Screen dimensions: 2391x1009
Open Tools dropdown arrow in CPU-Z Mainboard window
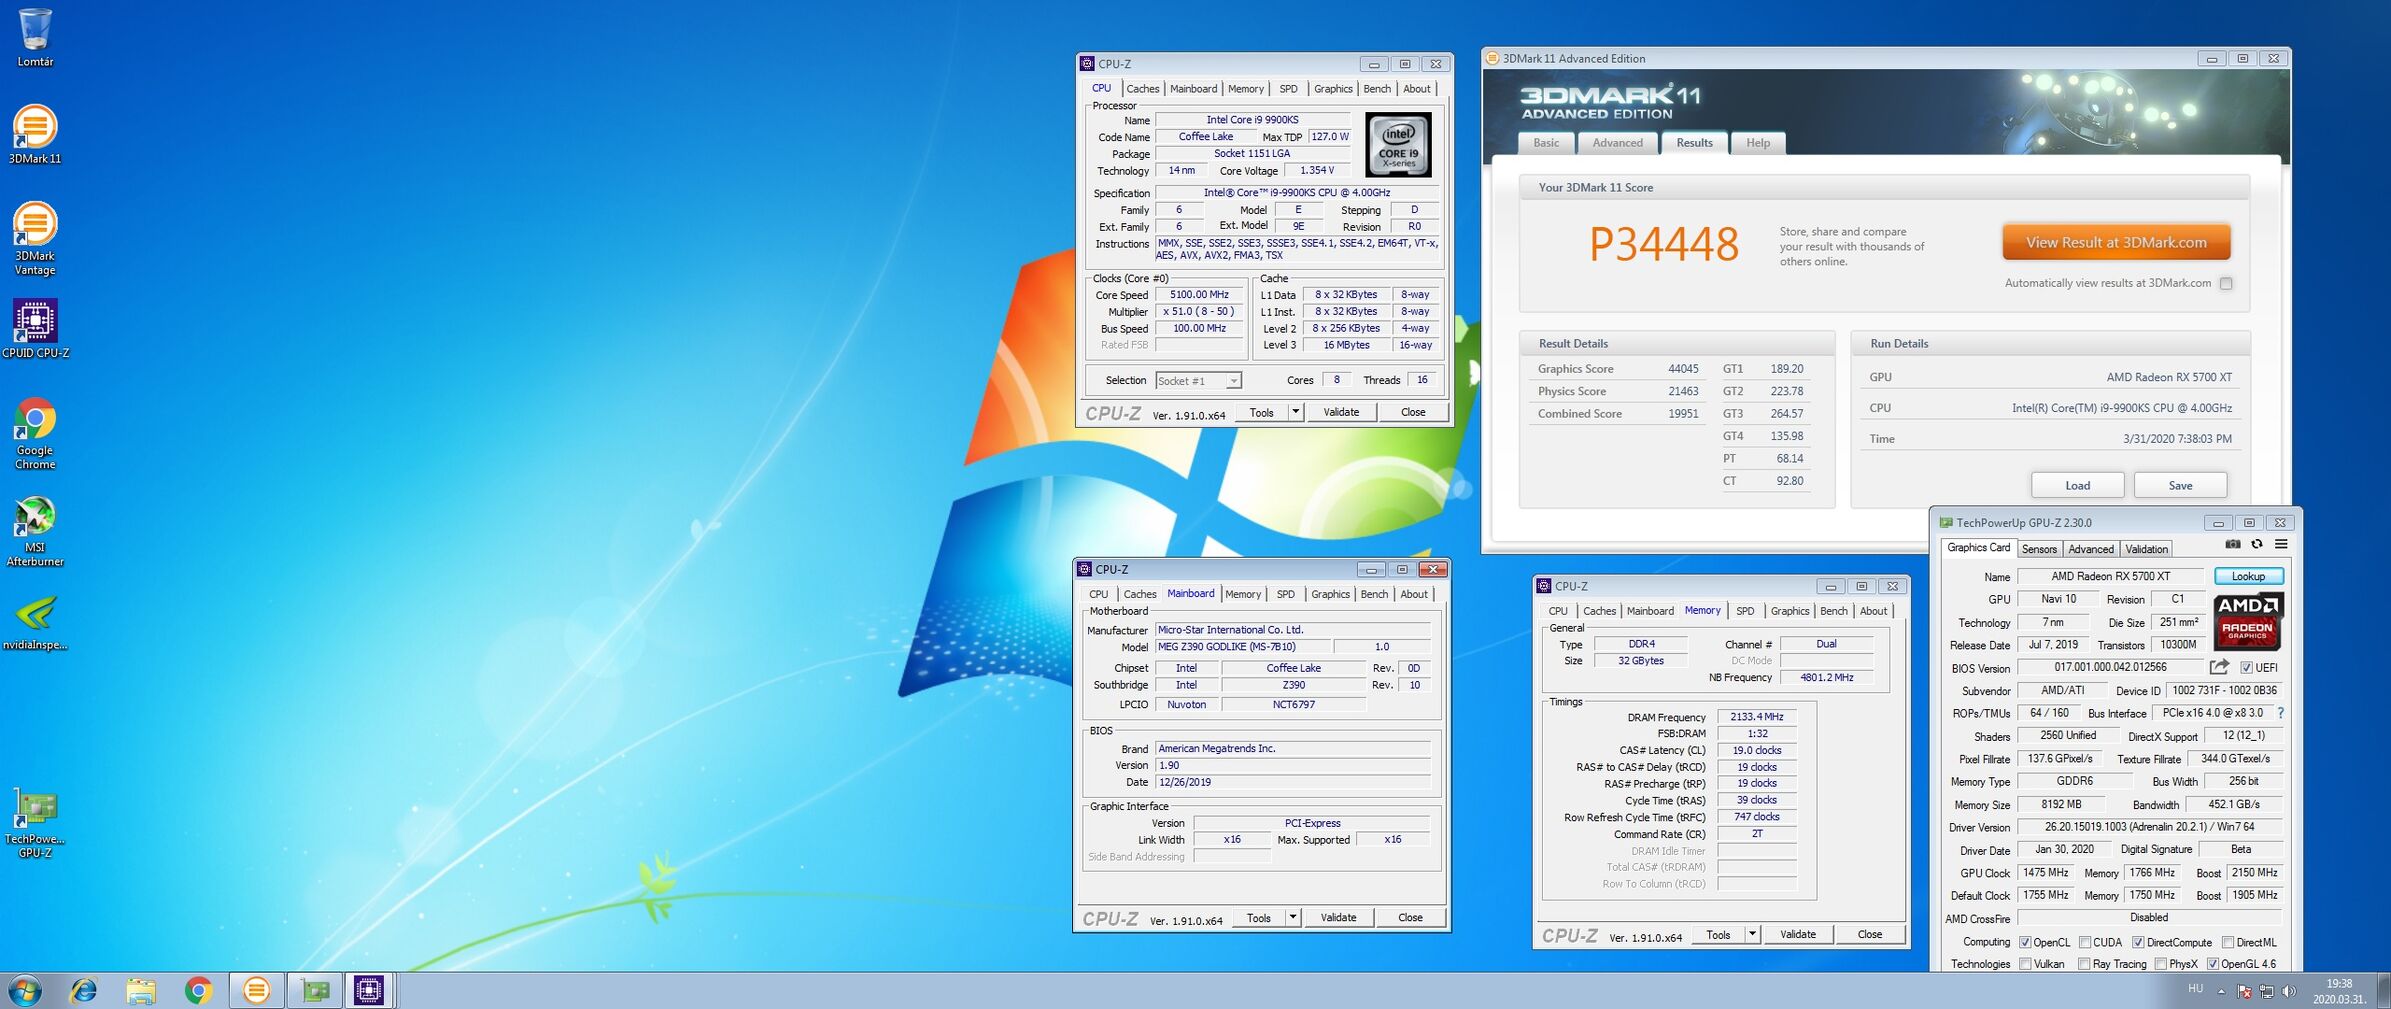pos(1292,917)
